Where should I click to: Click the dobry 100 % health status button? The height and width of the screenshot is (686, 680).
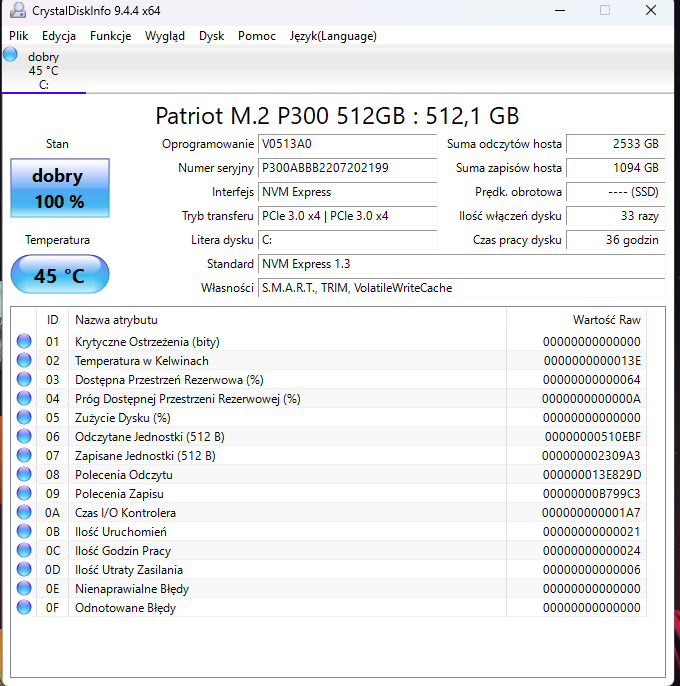pyautogui.click(x=60, y=188)
